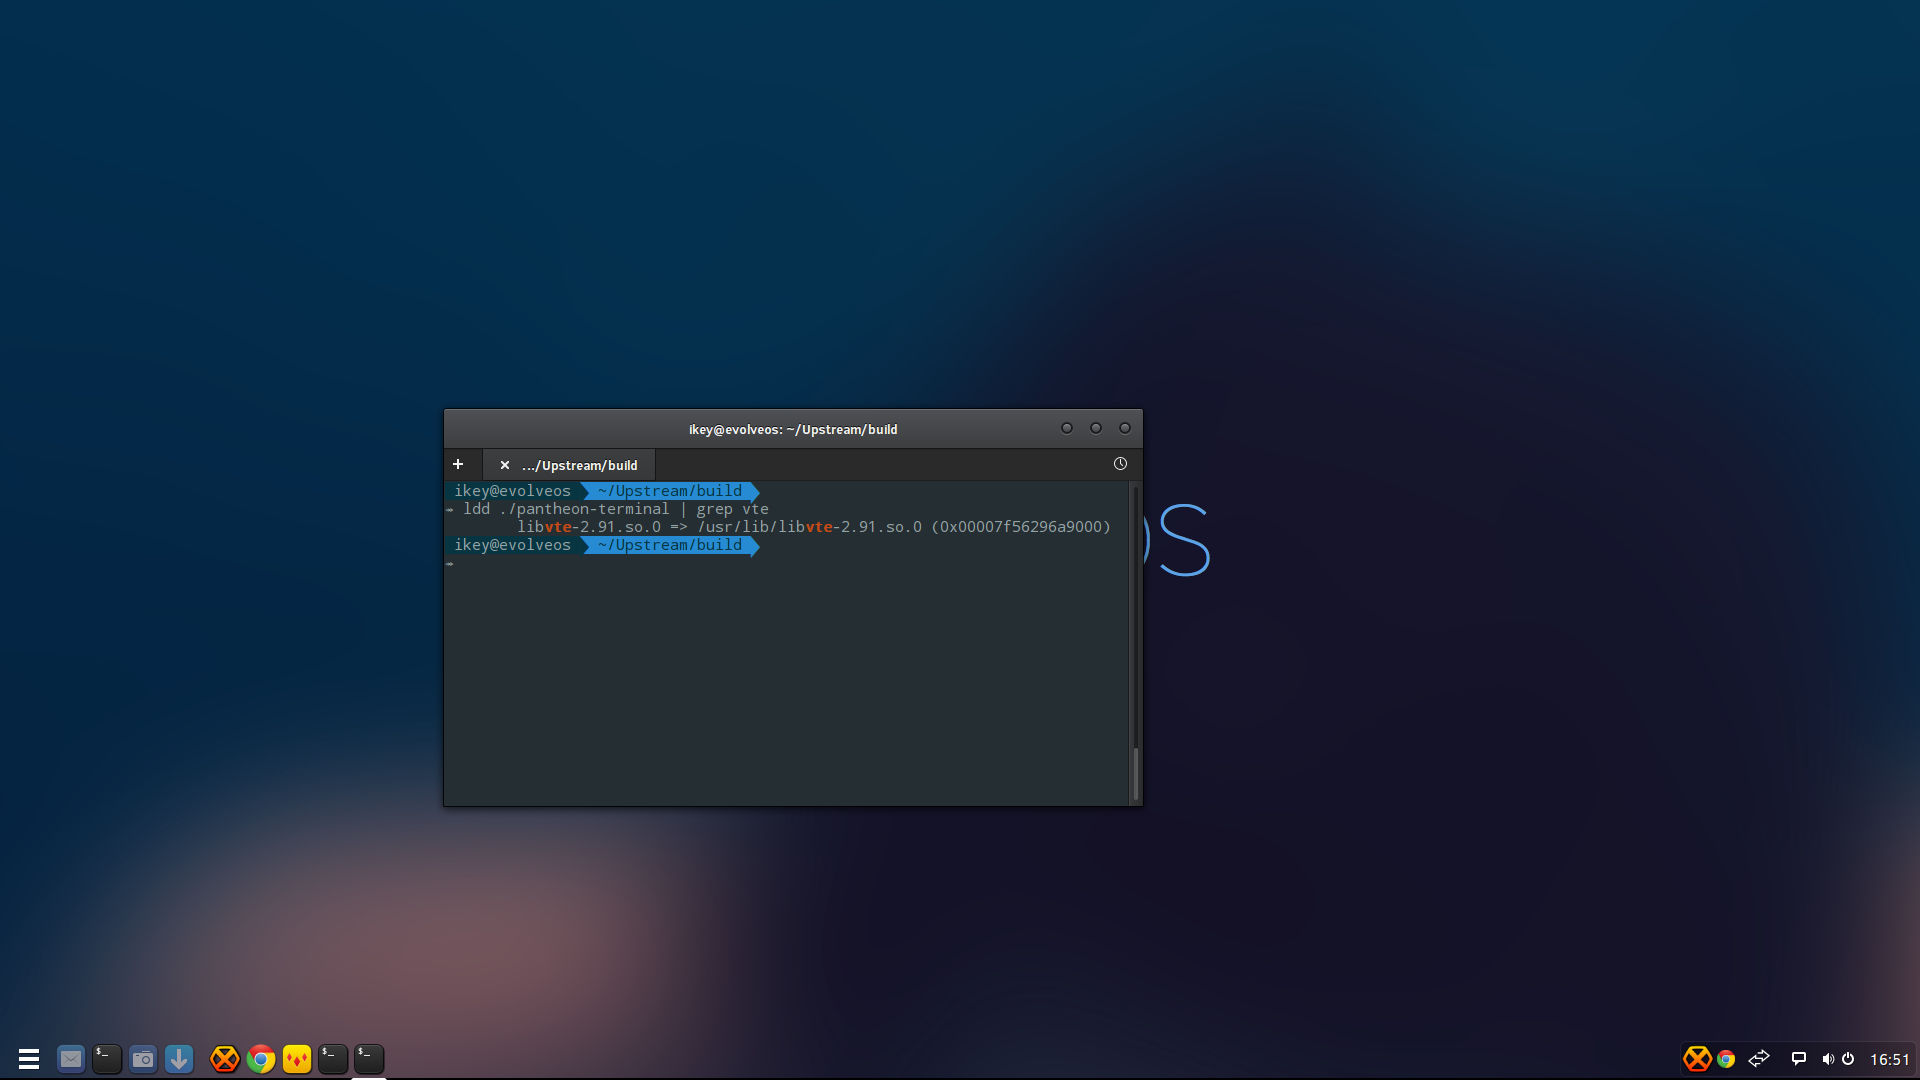
Task: Click the first ~/Upstream/build prompt segment
Action: point(670,491)
